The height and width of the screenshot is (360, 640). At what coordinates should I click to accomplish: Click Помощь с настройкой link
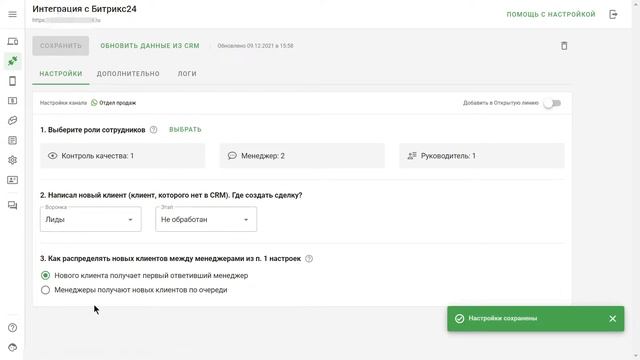551,14
